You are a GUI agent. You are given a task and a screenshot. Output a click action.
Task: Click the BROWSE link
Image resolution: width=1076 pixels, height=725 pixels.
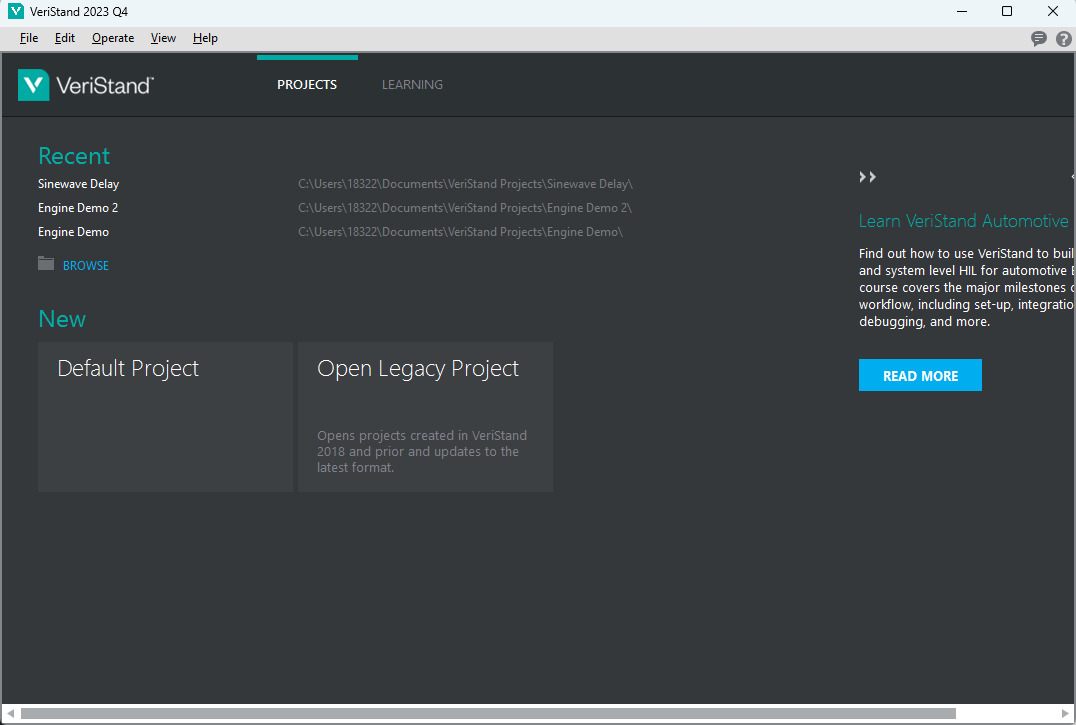pos(86,265)
